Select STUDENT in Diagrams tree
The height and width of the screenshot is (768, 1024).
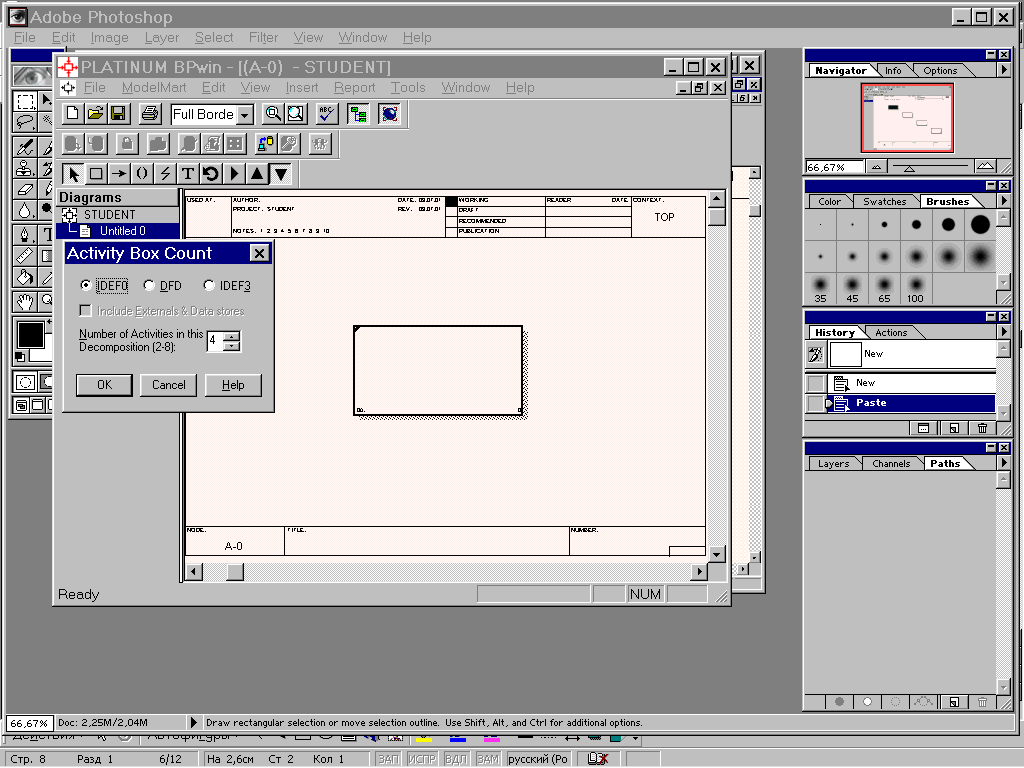tap(109, 214)
